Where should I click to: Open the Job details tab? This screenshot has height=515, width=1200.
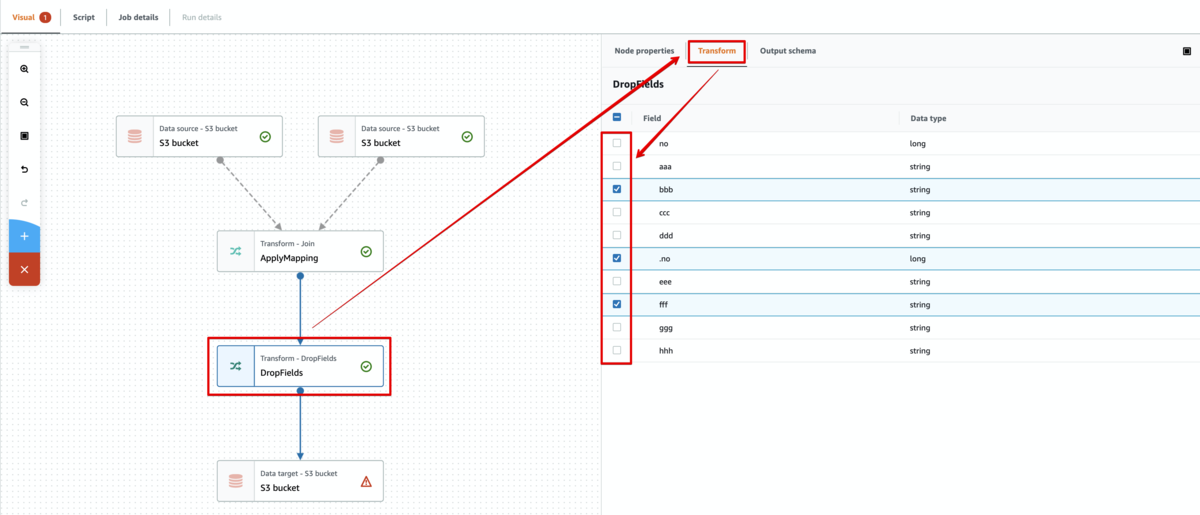click(138, 17)
